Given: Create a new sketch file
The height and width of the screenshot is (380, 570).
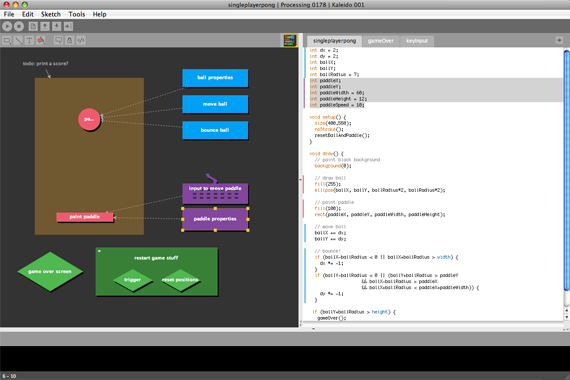Looking at the screenshot, I should coord(33,26).
